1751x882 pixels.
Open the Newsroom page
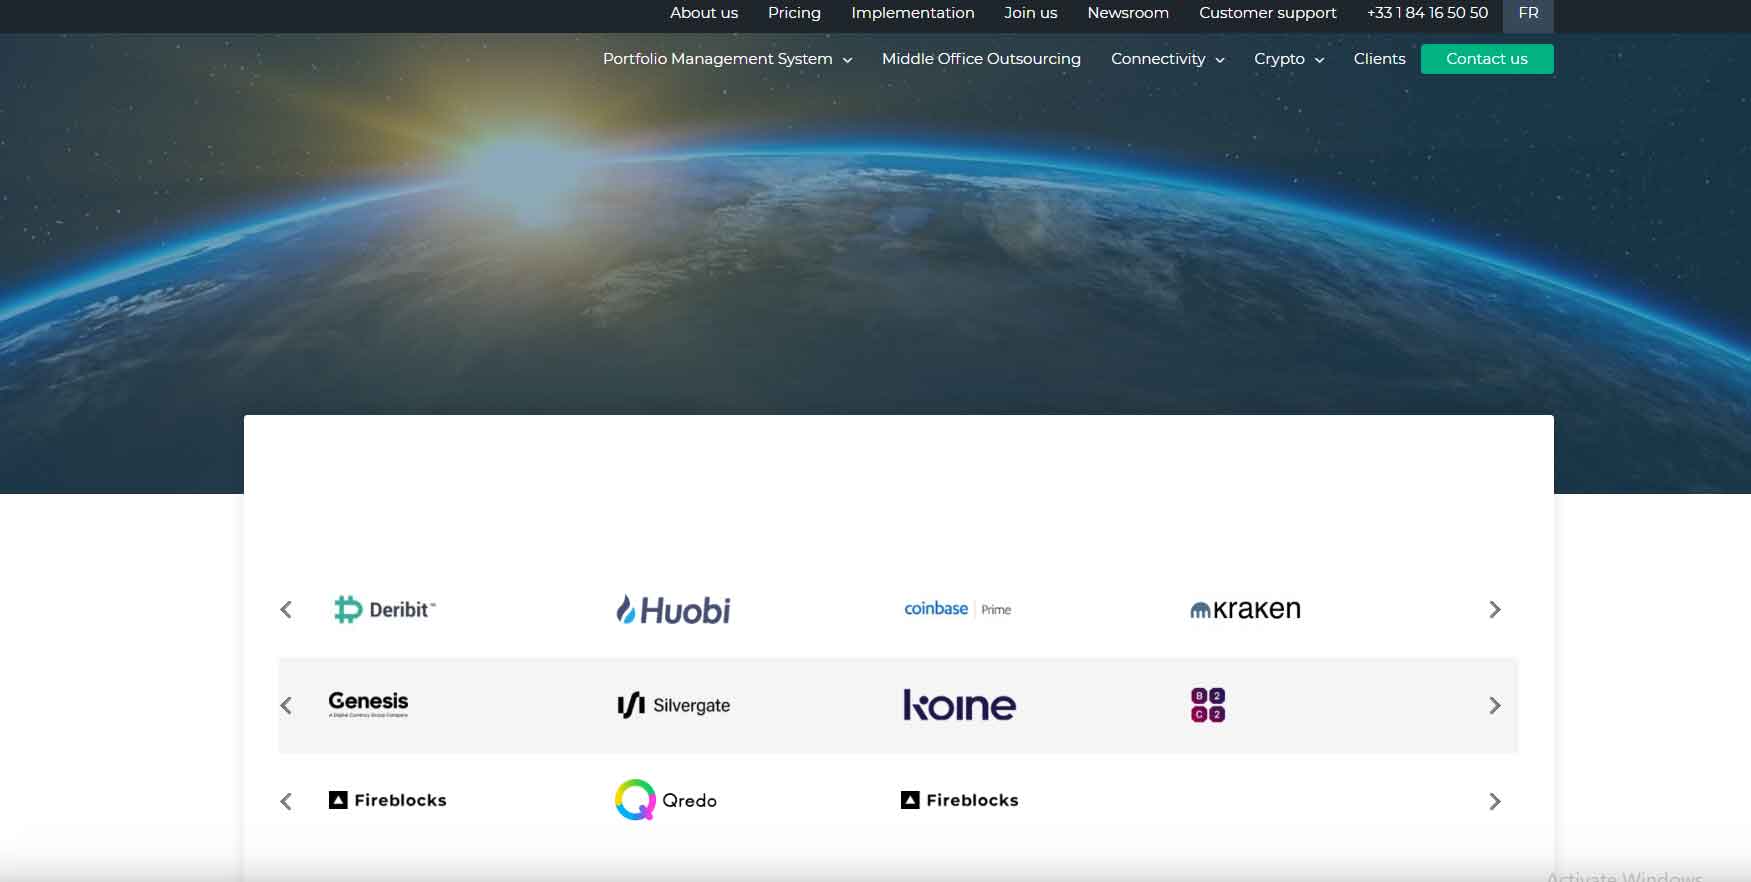coord(1128,13)
